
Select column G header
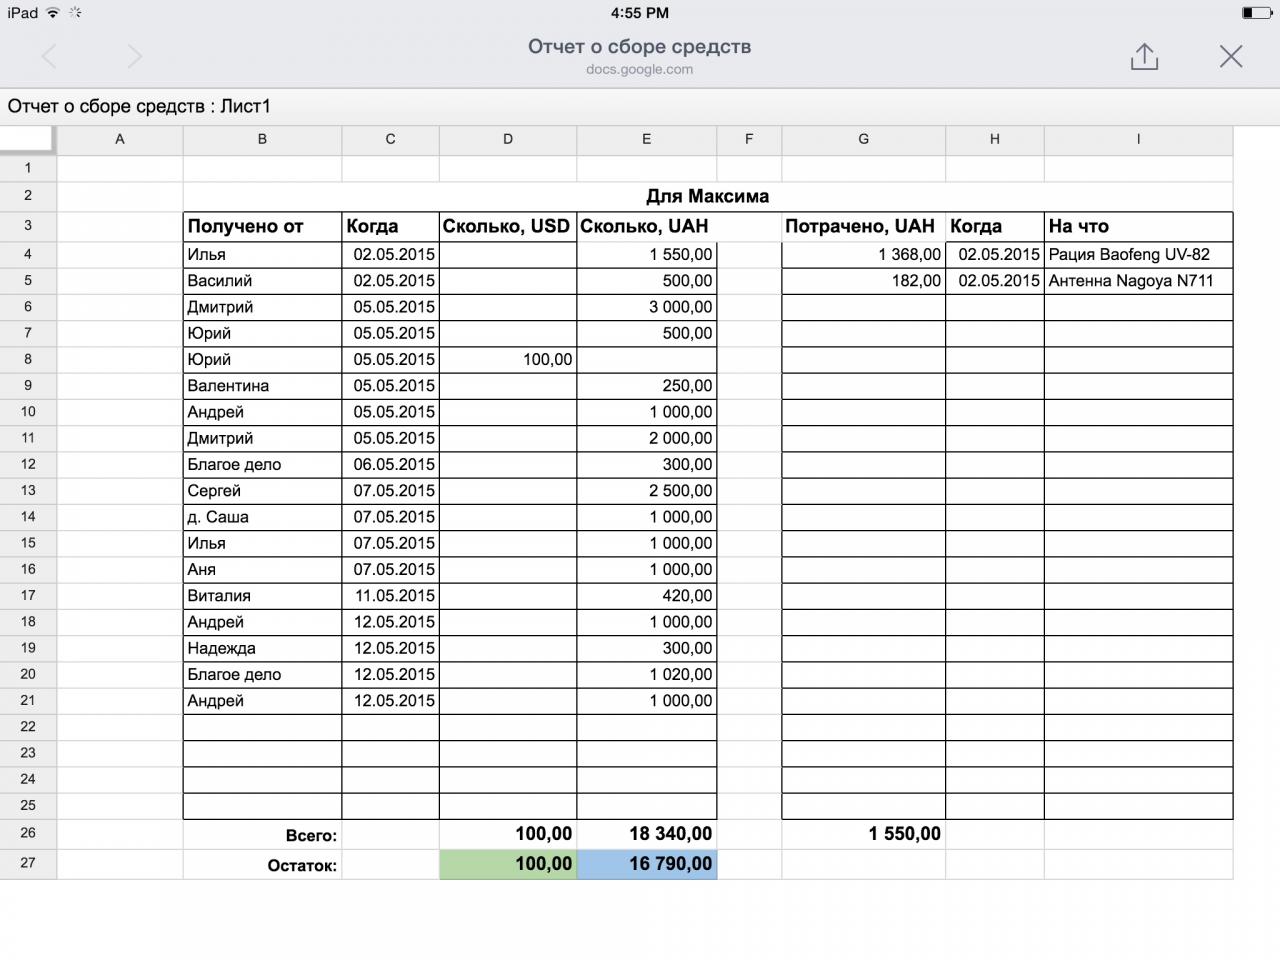863,140
